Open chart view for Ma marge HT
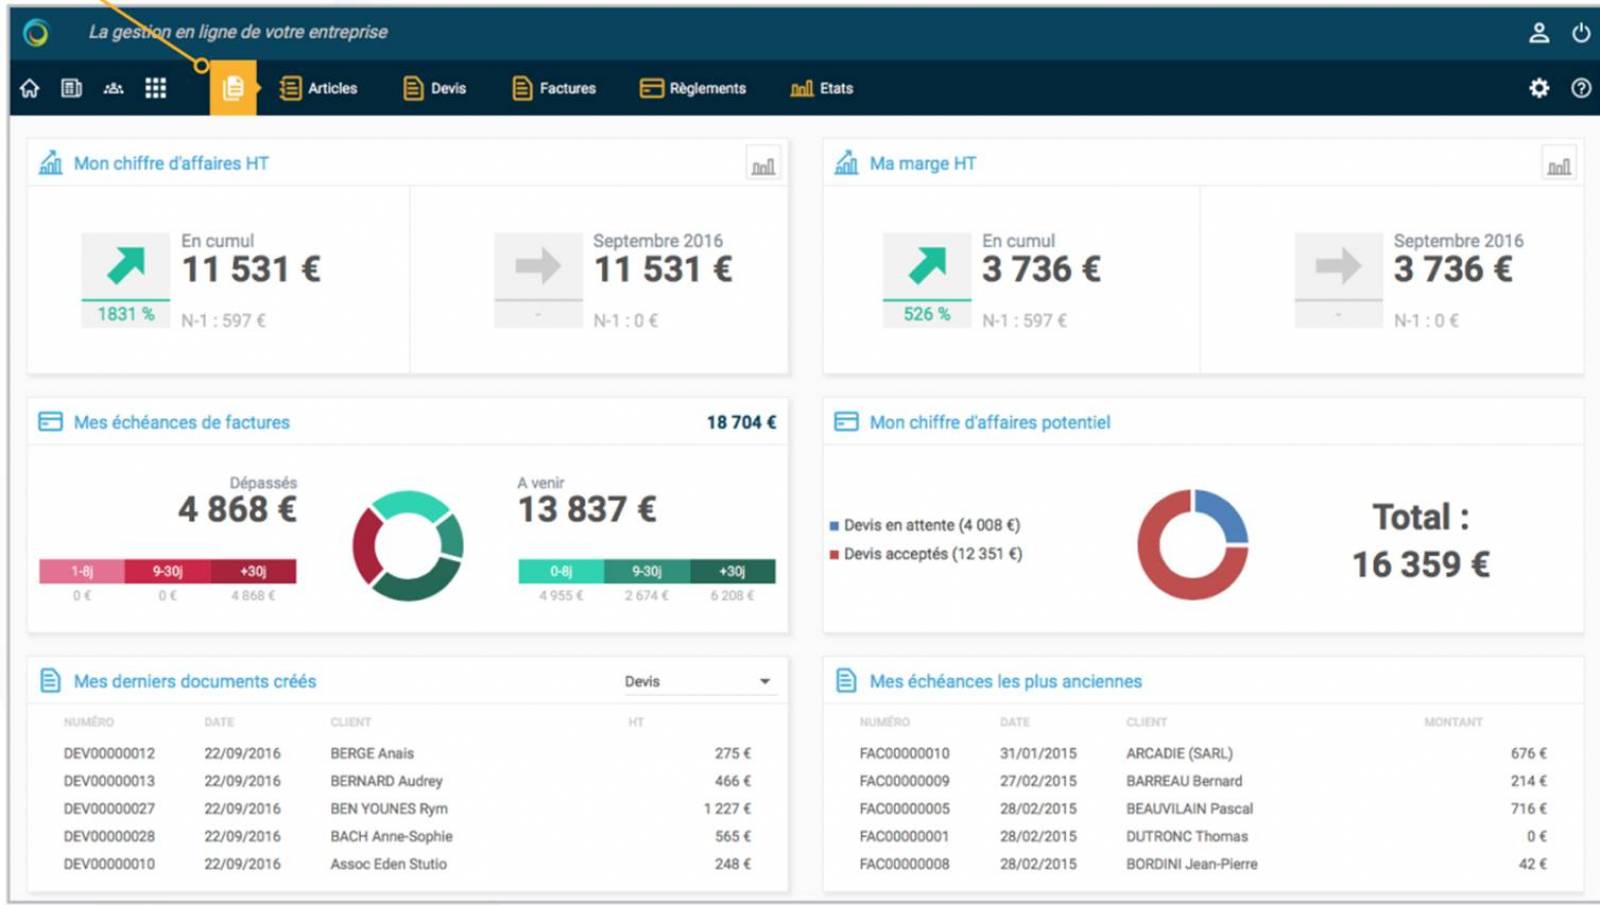 coord(1559,165)
